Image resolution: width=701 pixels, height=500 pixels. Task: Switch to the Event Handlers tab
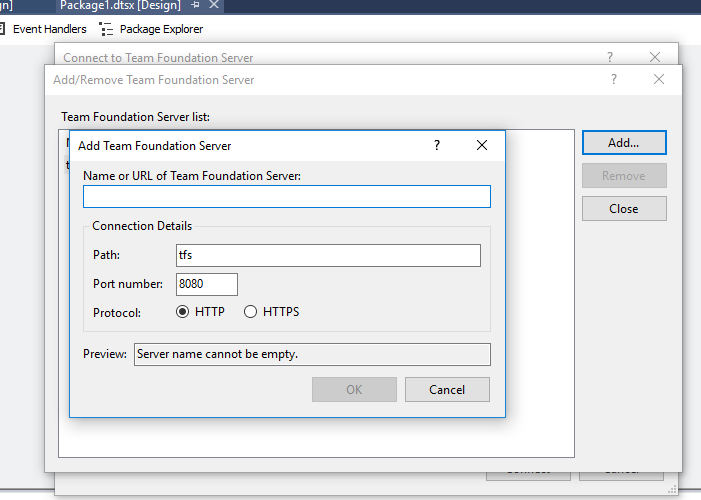(44, 29)
